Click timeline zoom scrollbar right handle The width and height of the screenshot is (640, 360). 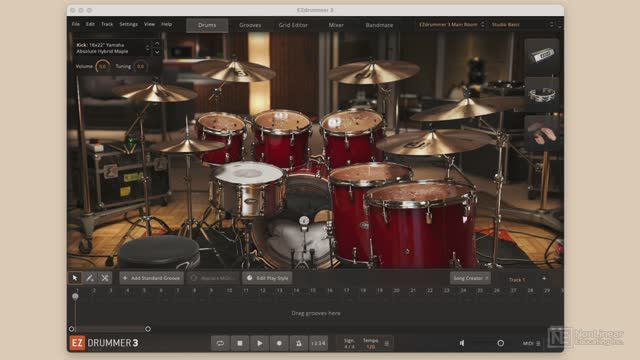tap(148, 329)
